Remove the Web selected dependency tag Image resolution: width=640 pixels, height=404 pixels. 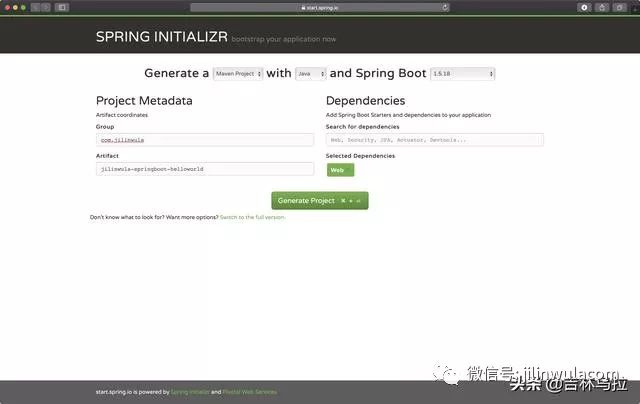tap(340, 170)
